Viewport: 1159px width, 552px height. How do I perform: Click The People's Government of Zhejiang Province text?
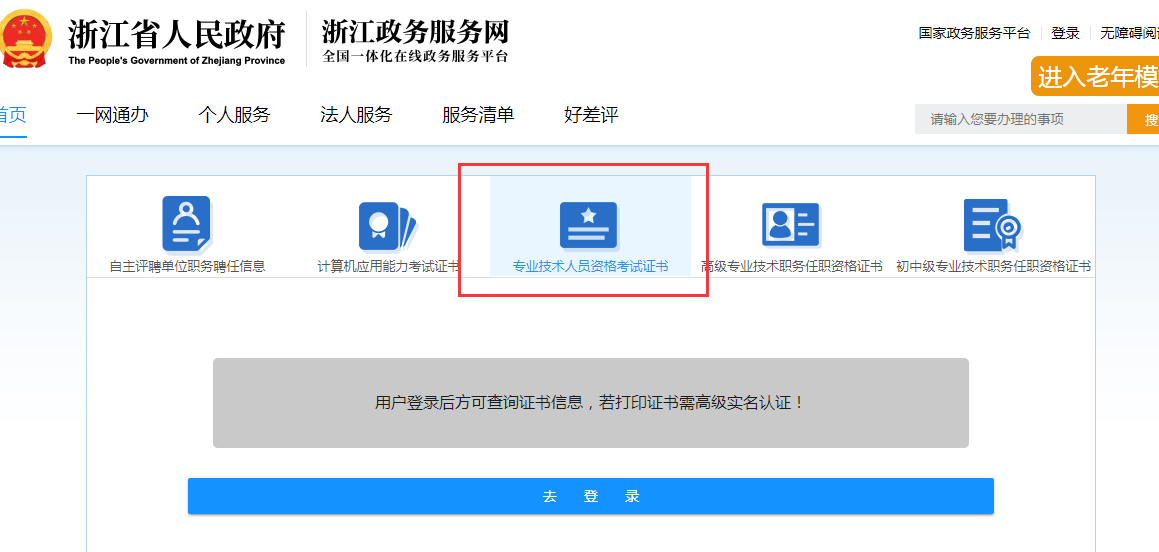[177, 61]
